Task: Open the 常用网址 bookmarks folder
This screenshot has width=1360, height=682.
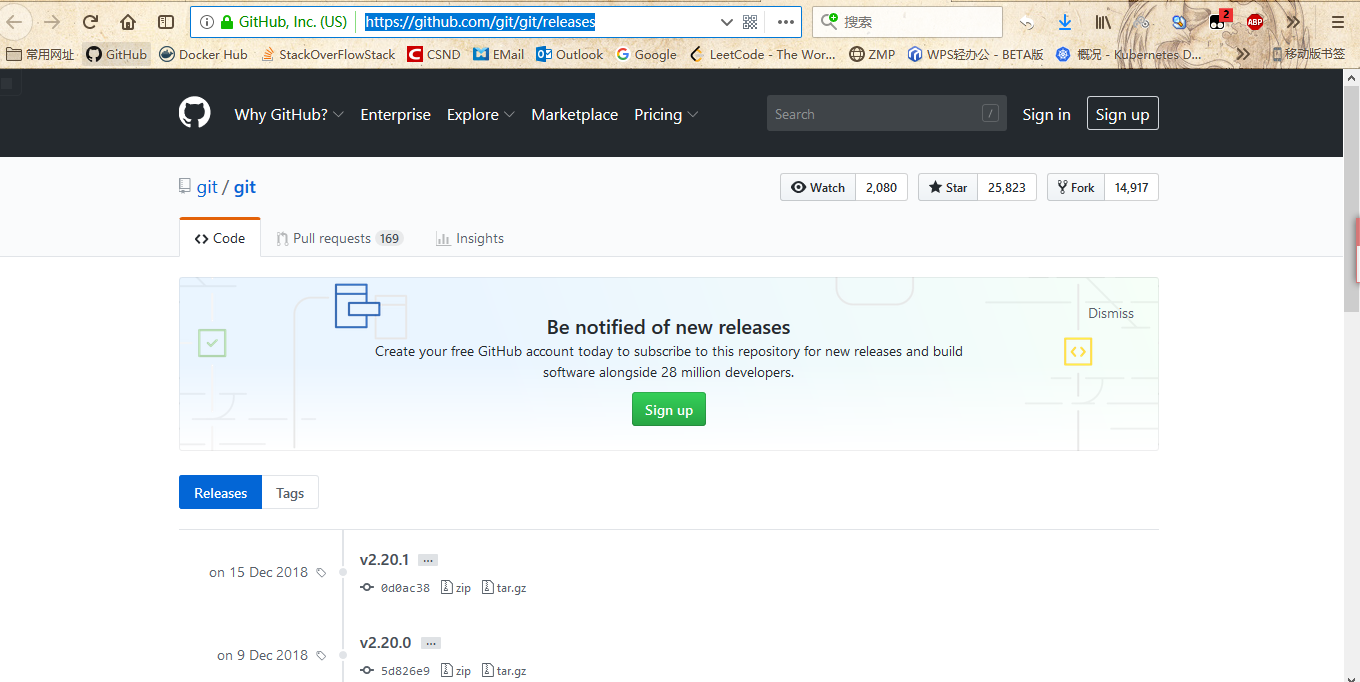Action: tap(40, 54)
